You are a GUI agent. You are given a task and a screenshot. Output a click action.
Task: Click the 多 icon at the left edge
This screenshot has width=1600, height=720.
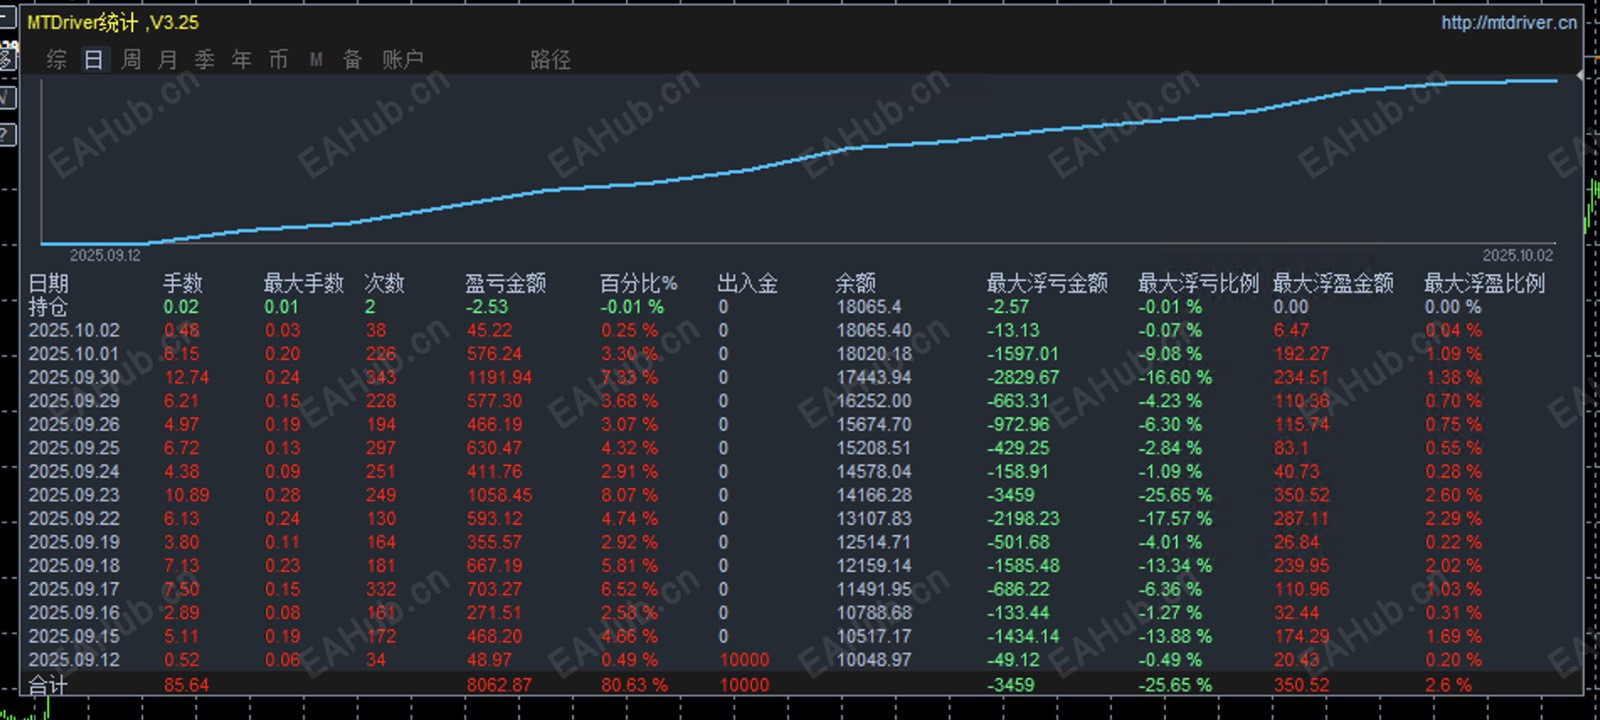click(x=7, y=58)
